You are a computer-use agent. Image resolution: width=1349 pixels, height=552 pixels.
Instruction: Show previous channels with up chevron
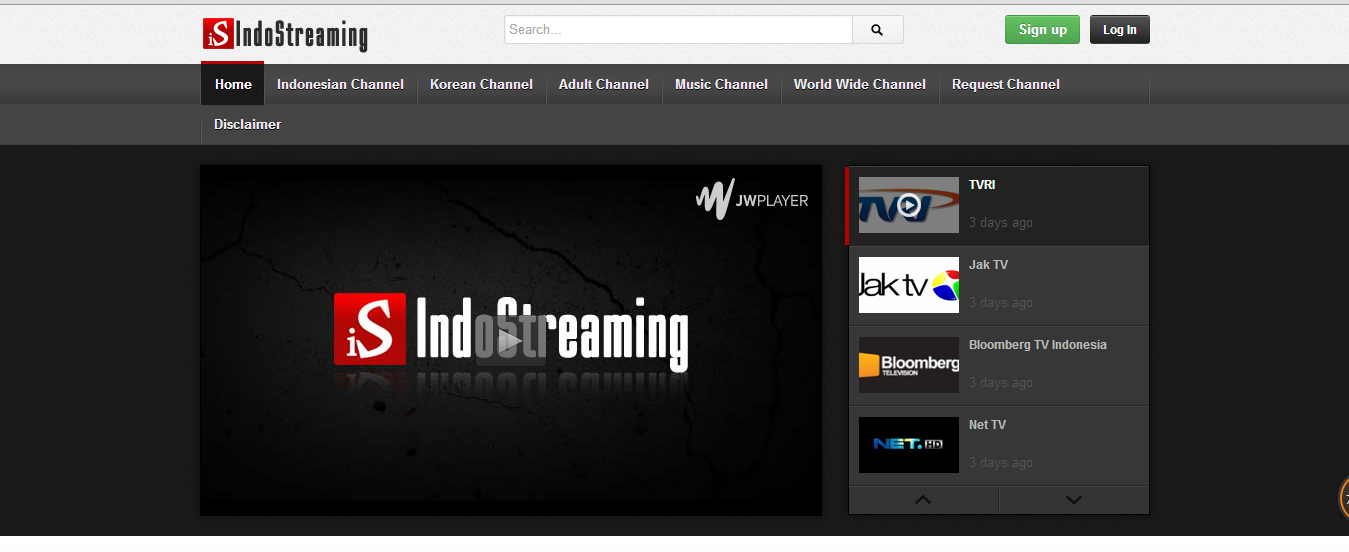[x=923, y=500]
